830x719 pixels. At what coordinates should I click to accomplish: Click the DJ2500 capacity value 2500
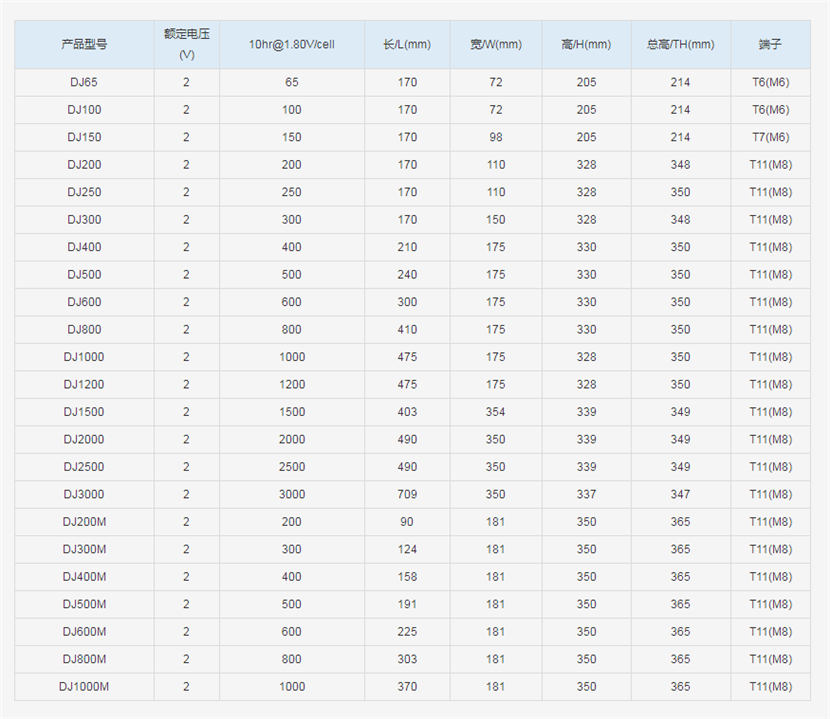[x=292, y=467]
